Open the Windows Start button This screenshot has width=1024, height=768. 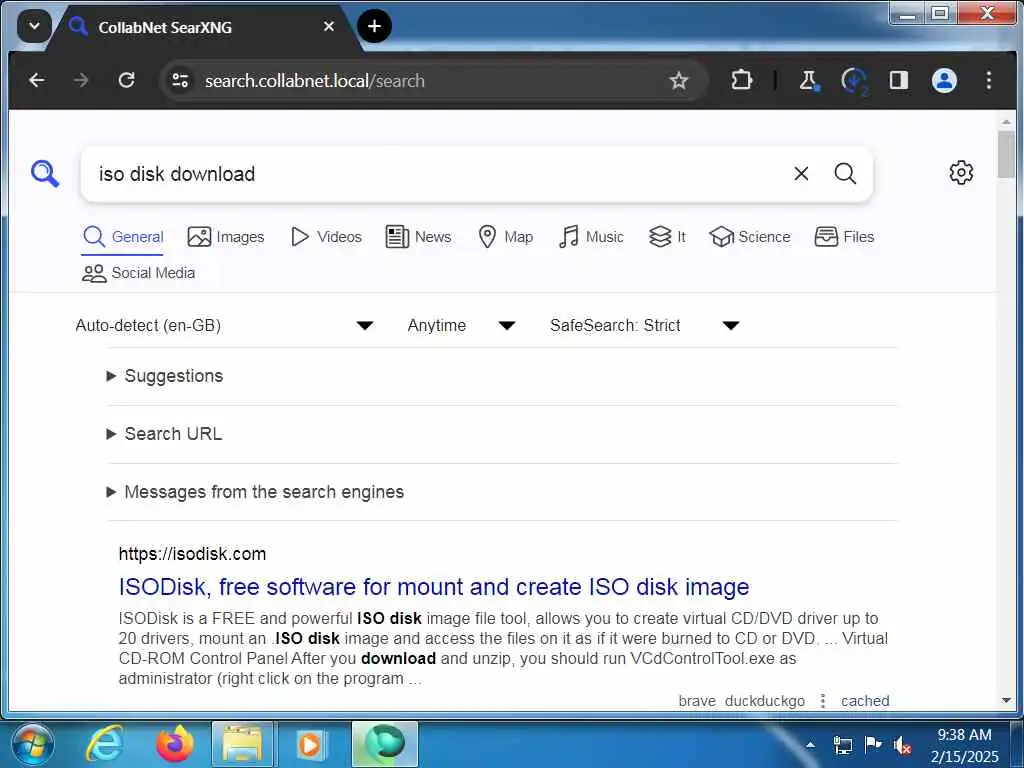pyautogui.click(x=32, y=744)
